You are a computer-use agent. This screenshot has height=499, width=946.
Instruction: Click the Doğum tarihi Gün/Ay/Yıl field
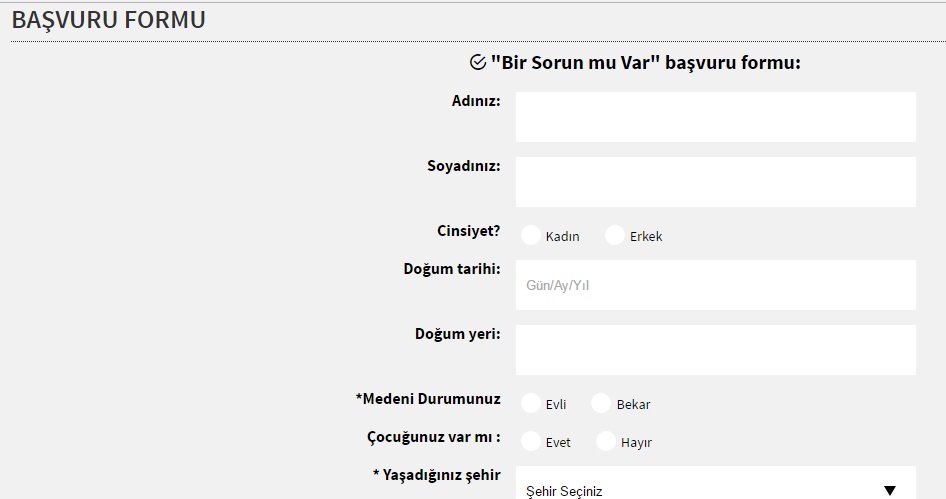[716, 285]
